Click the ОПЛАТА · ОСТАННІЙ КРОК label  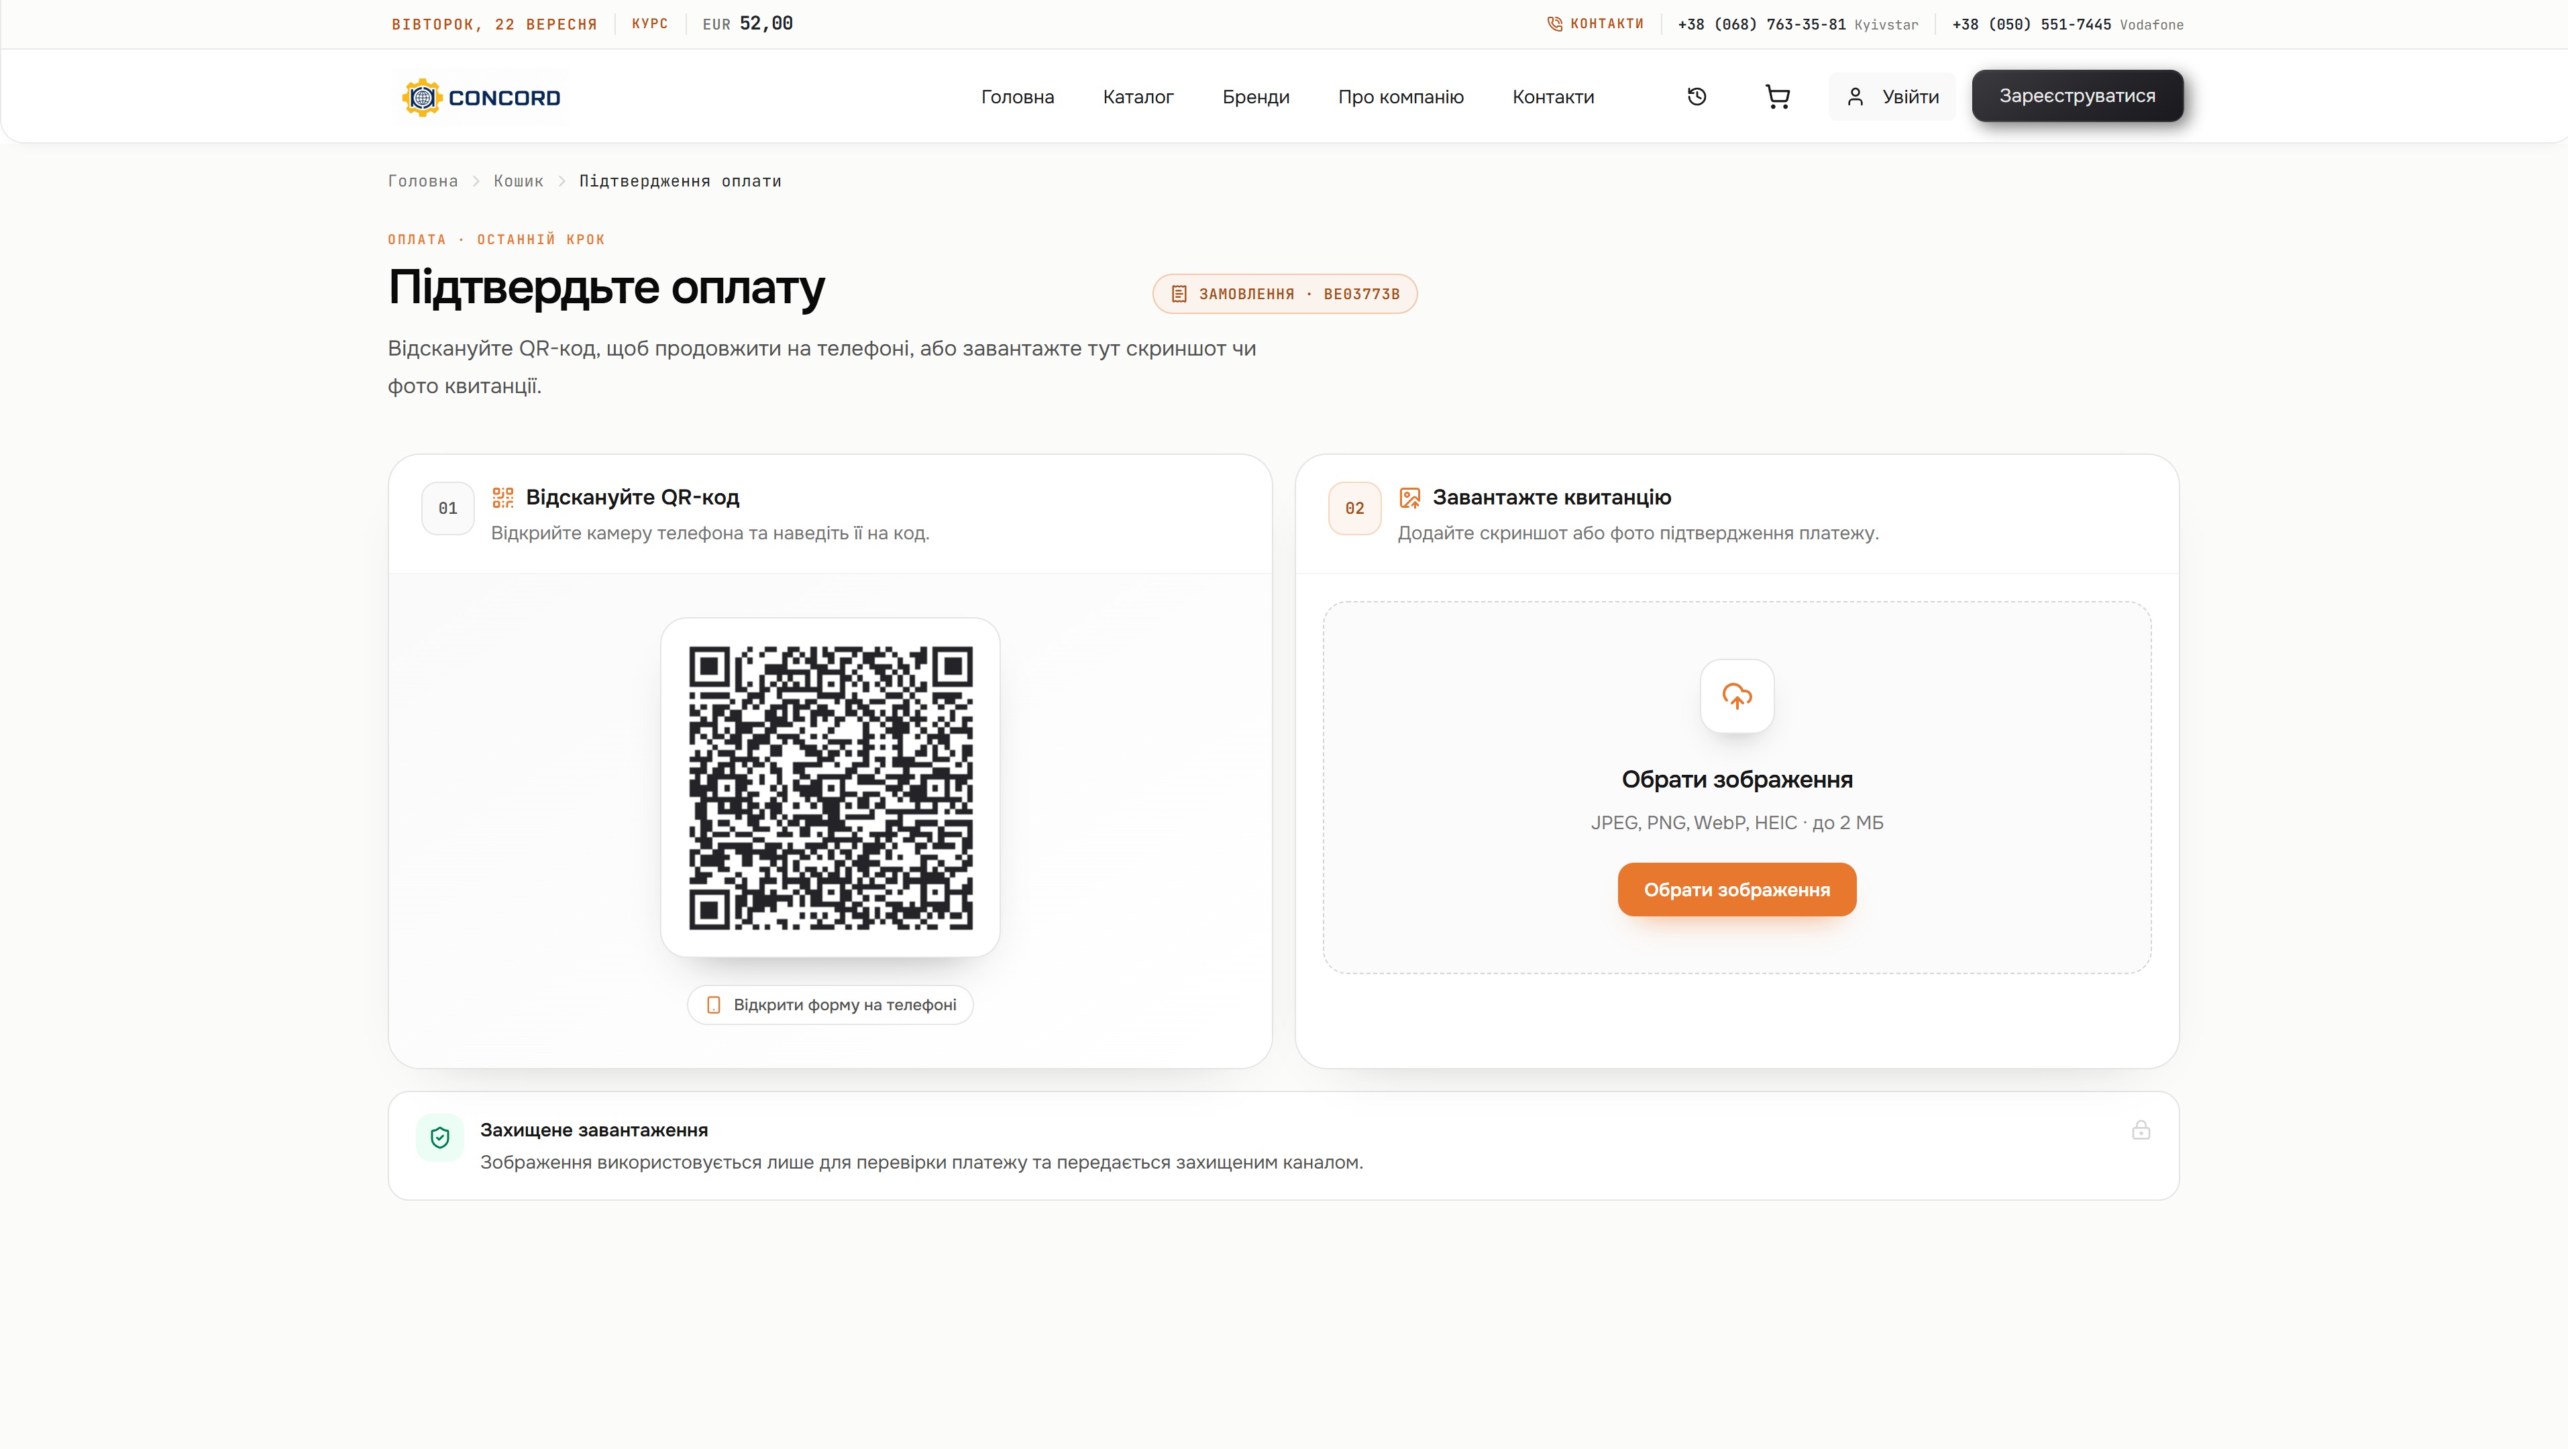tap(497, 240)
